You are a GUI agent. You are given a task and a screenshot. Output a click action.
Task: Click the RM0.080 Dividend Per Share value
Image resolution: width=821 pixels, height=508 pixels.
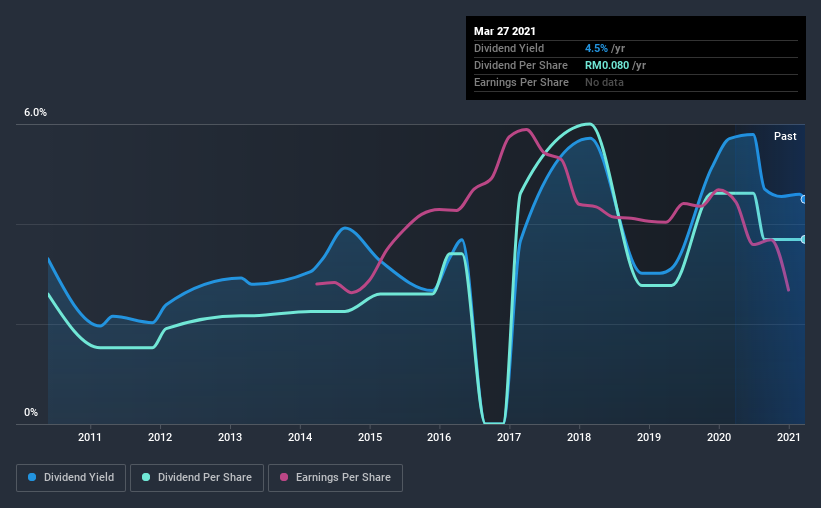click(x=607, y=65)
